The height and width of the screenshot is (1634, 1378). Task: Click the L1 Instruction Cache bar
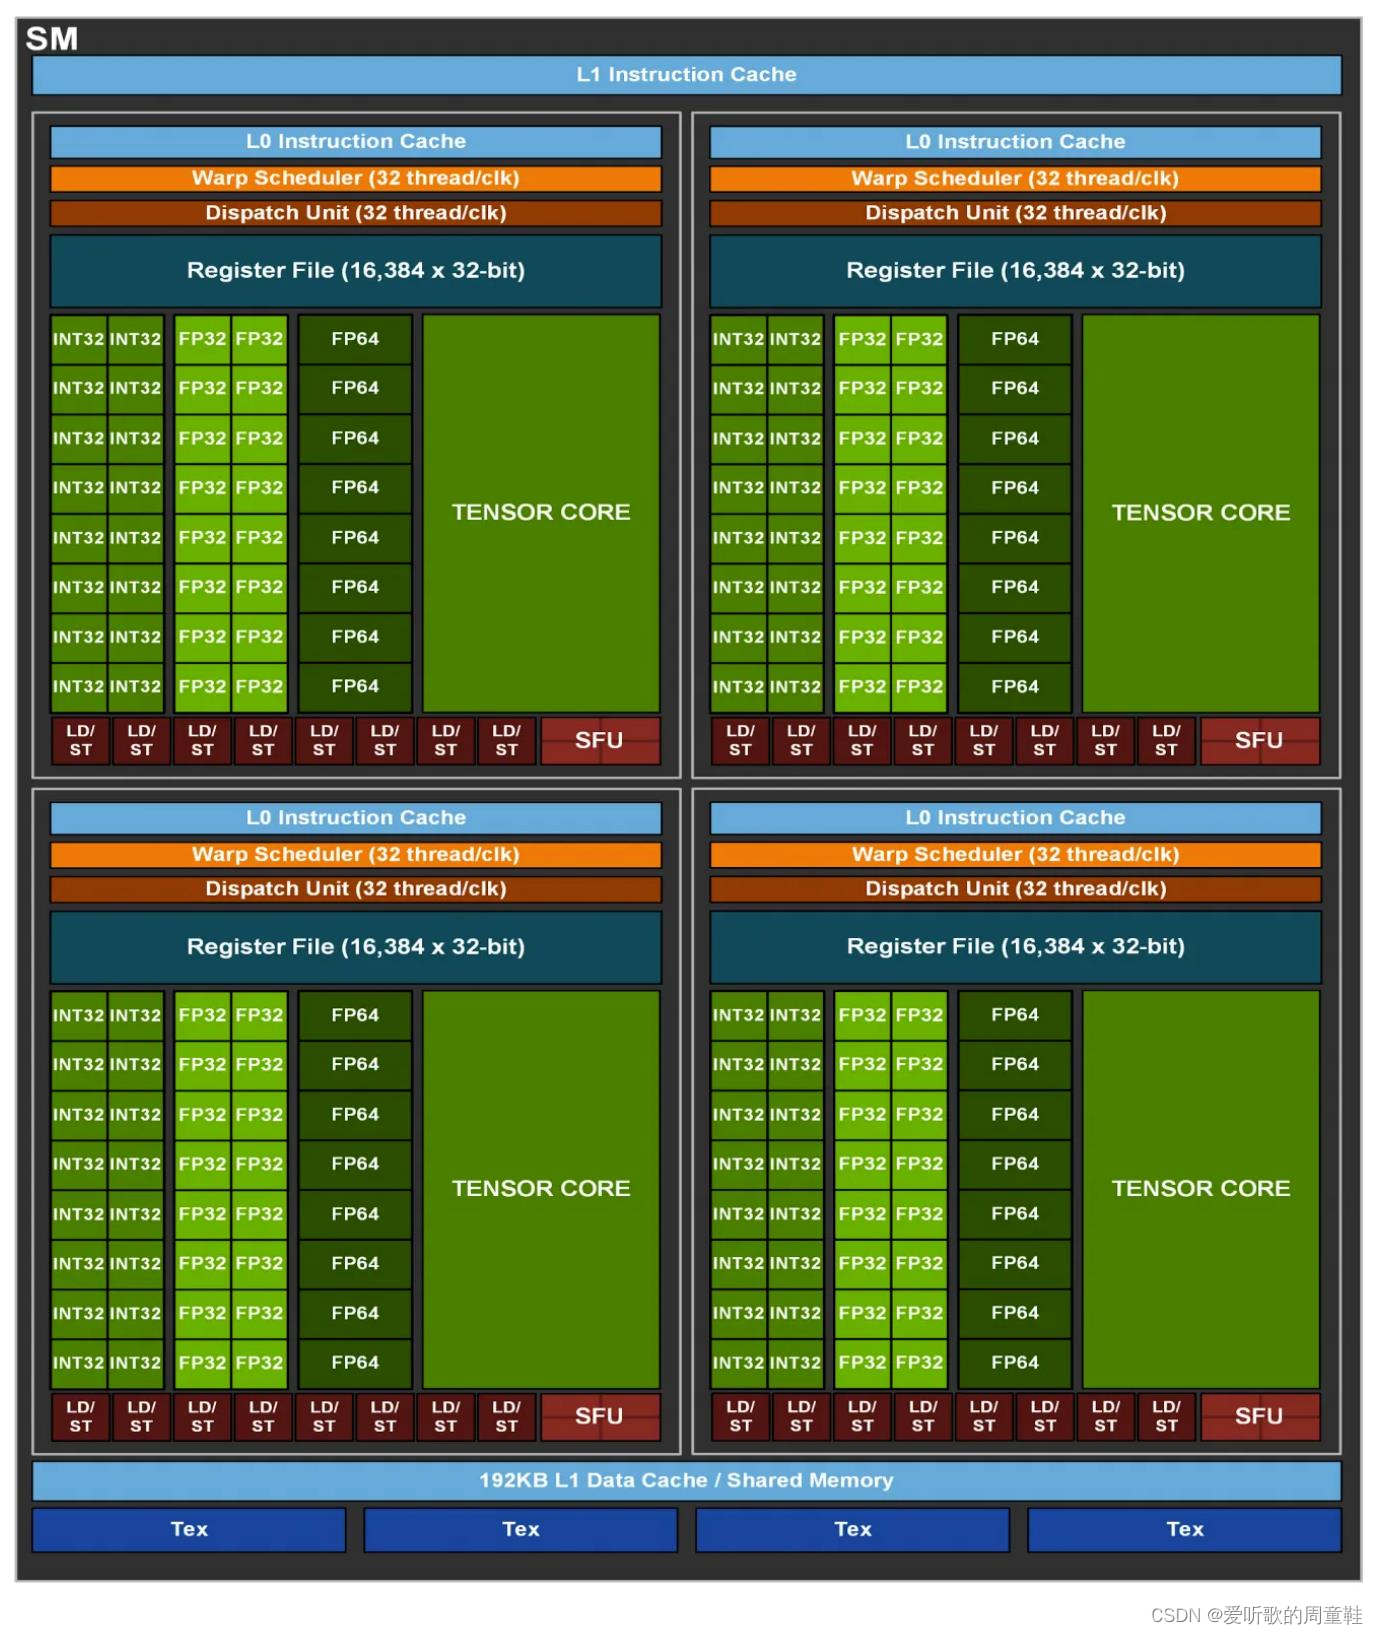(x=686, y=75)
